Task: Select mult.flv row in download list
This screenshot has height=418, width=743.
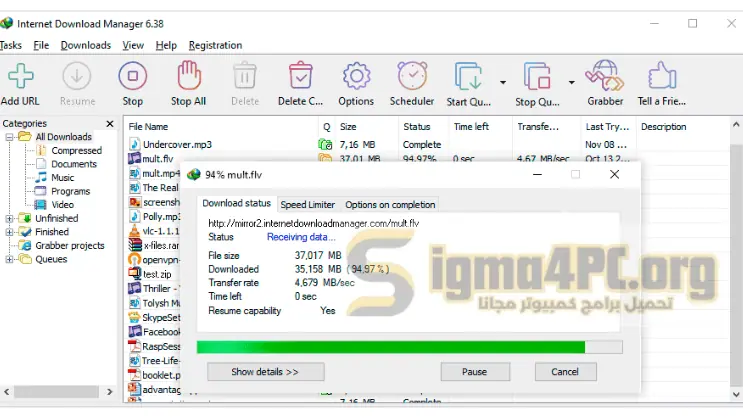Action: click(158, 159)
